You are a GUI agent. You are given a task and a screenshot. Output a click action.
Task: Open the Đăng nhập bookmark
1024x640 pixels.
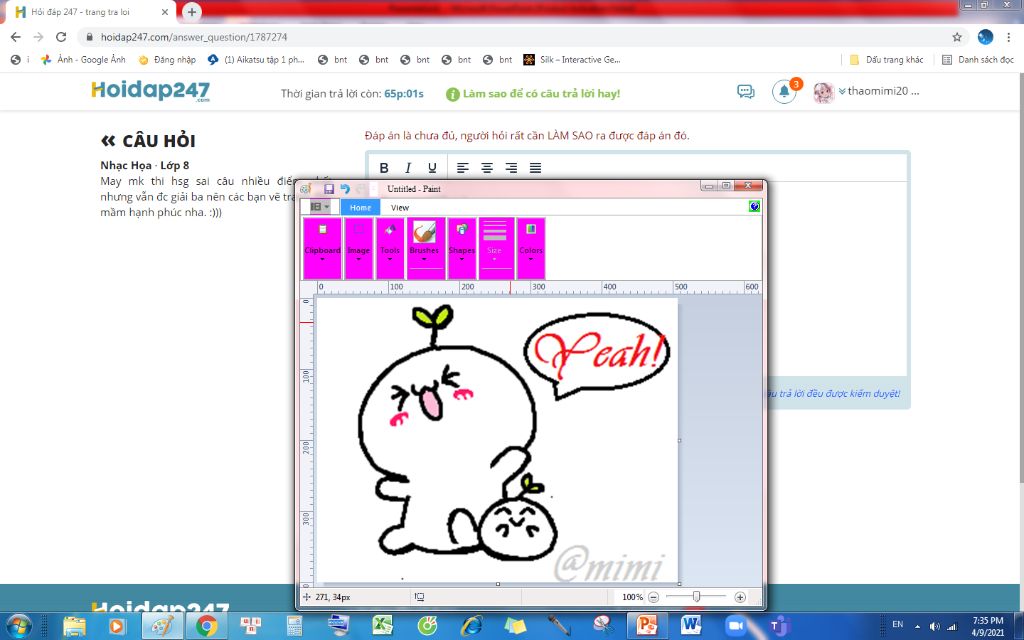(x=167, y=59)
